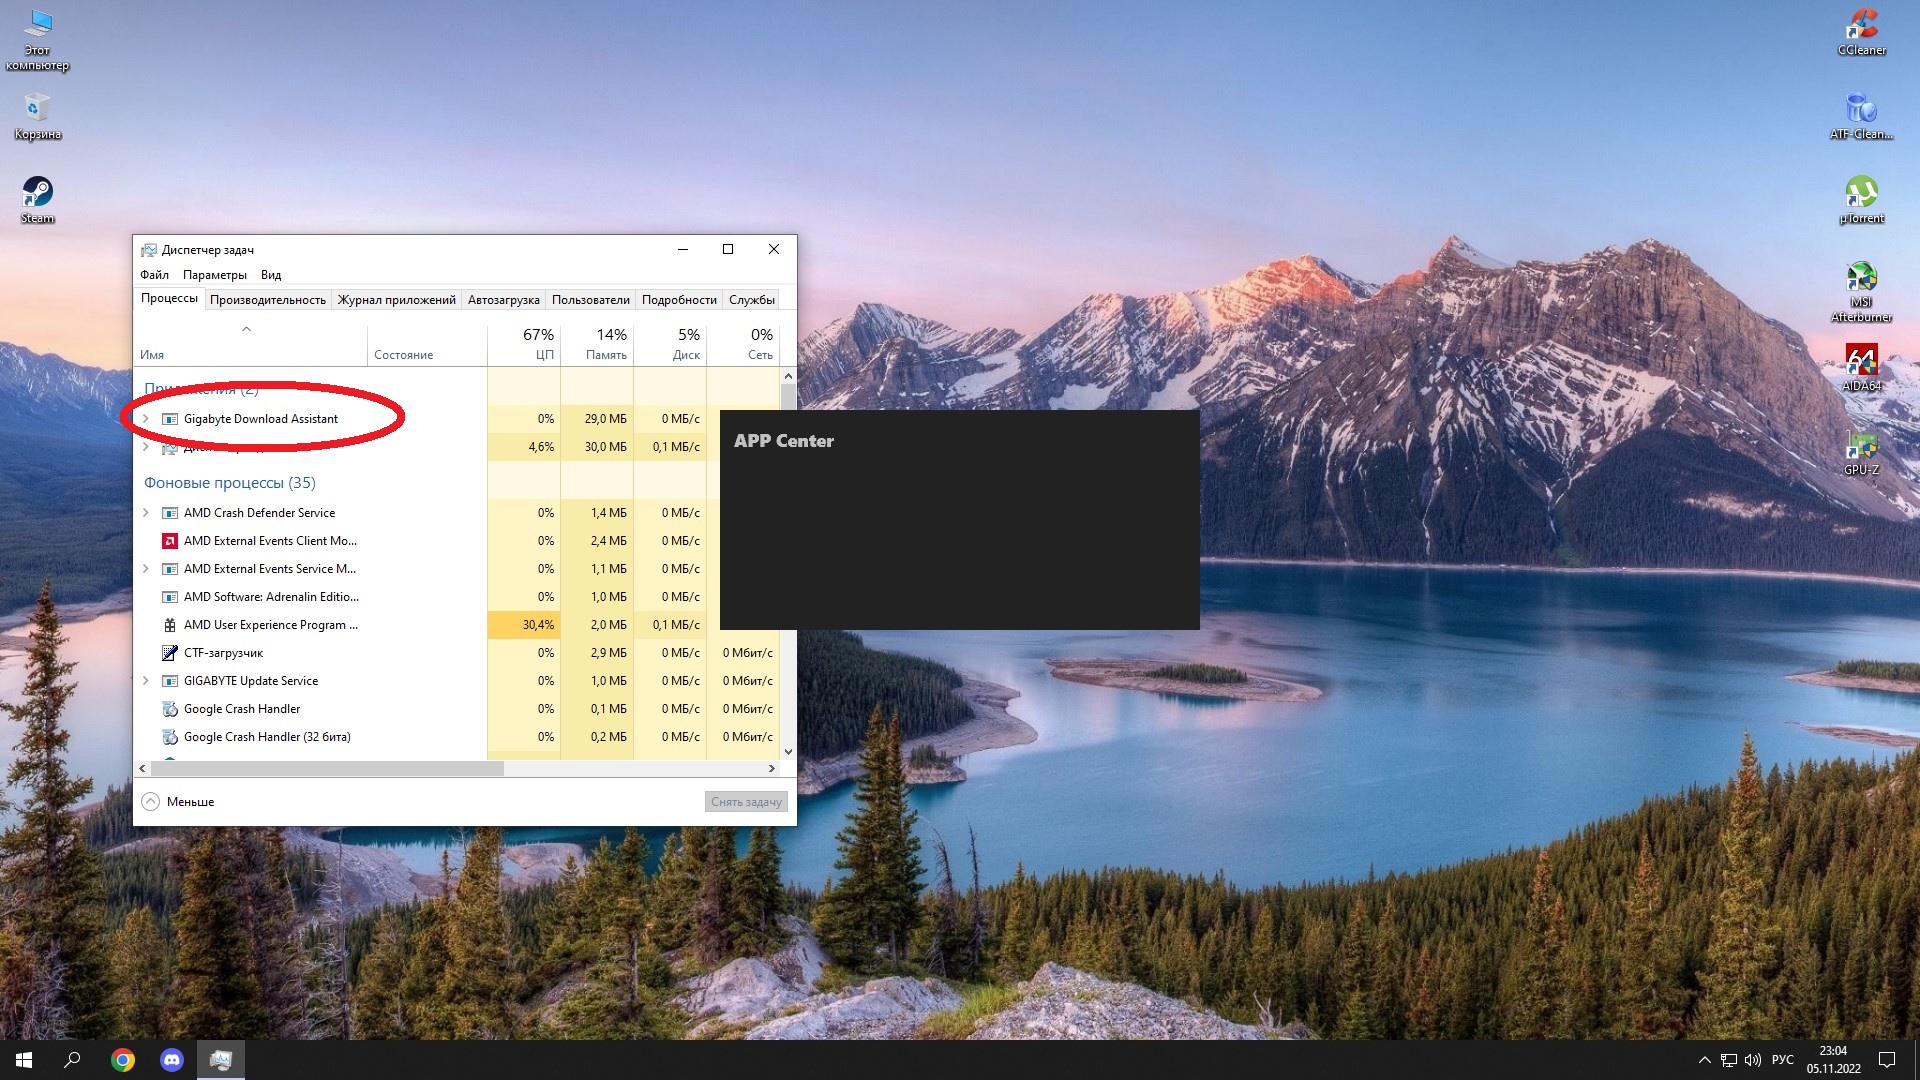Switch input language РУС indicator
The image size is (1920, 1080).
point(1783,1060)
